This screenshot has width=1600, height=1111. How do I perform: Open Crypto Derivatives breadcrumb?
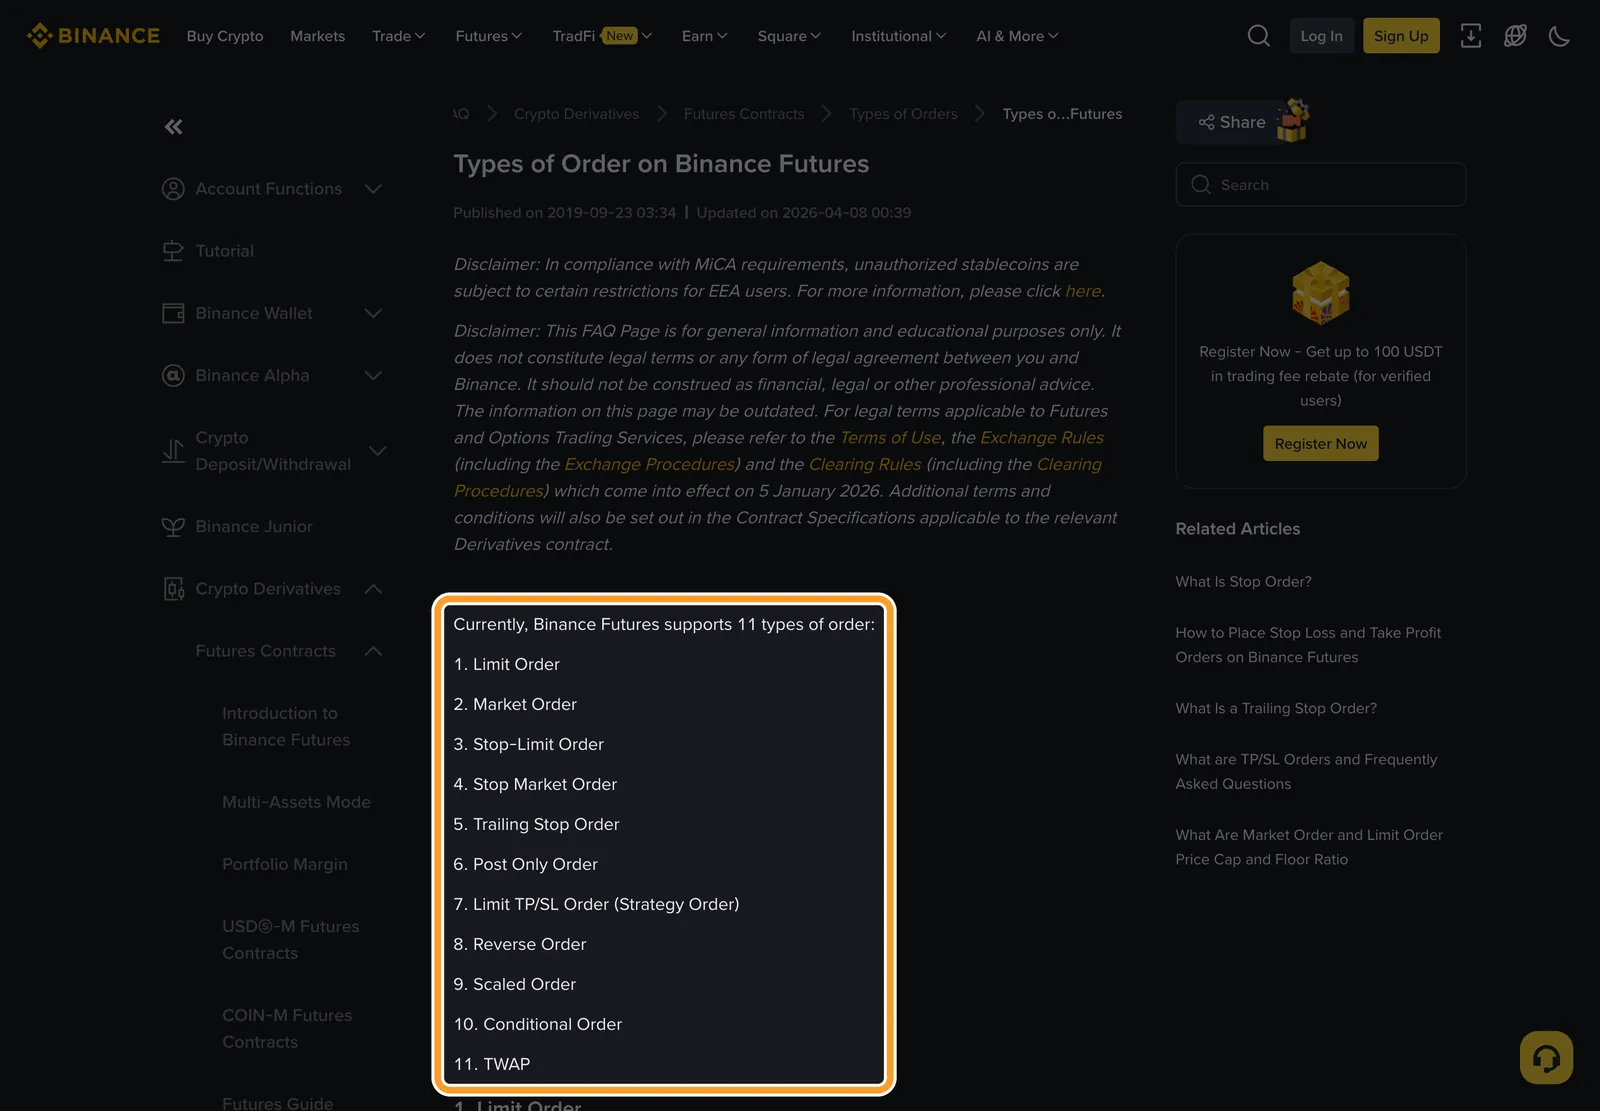pos(576,114)
